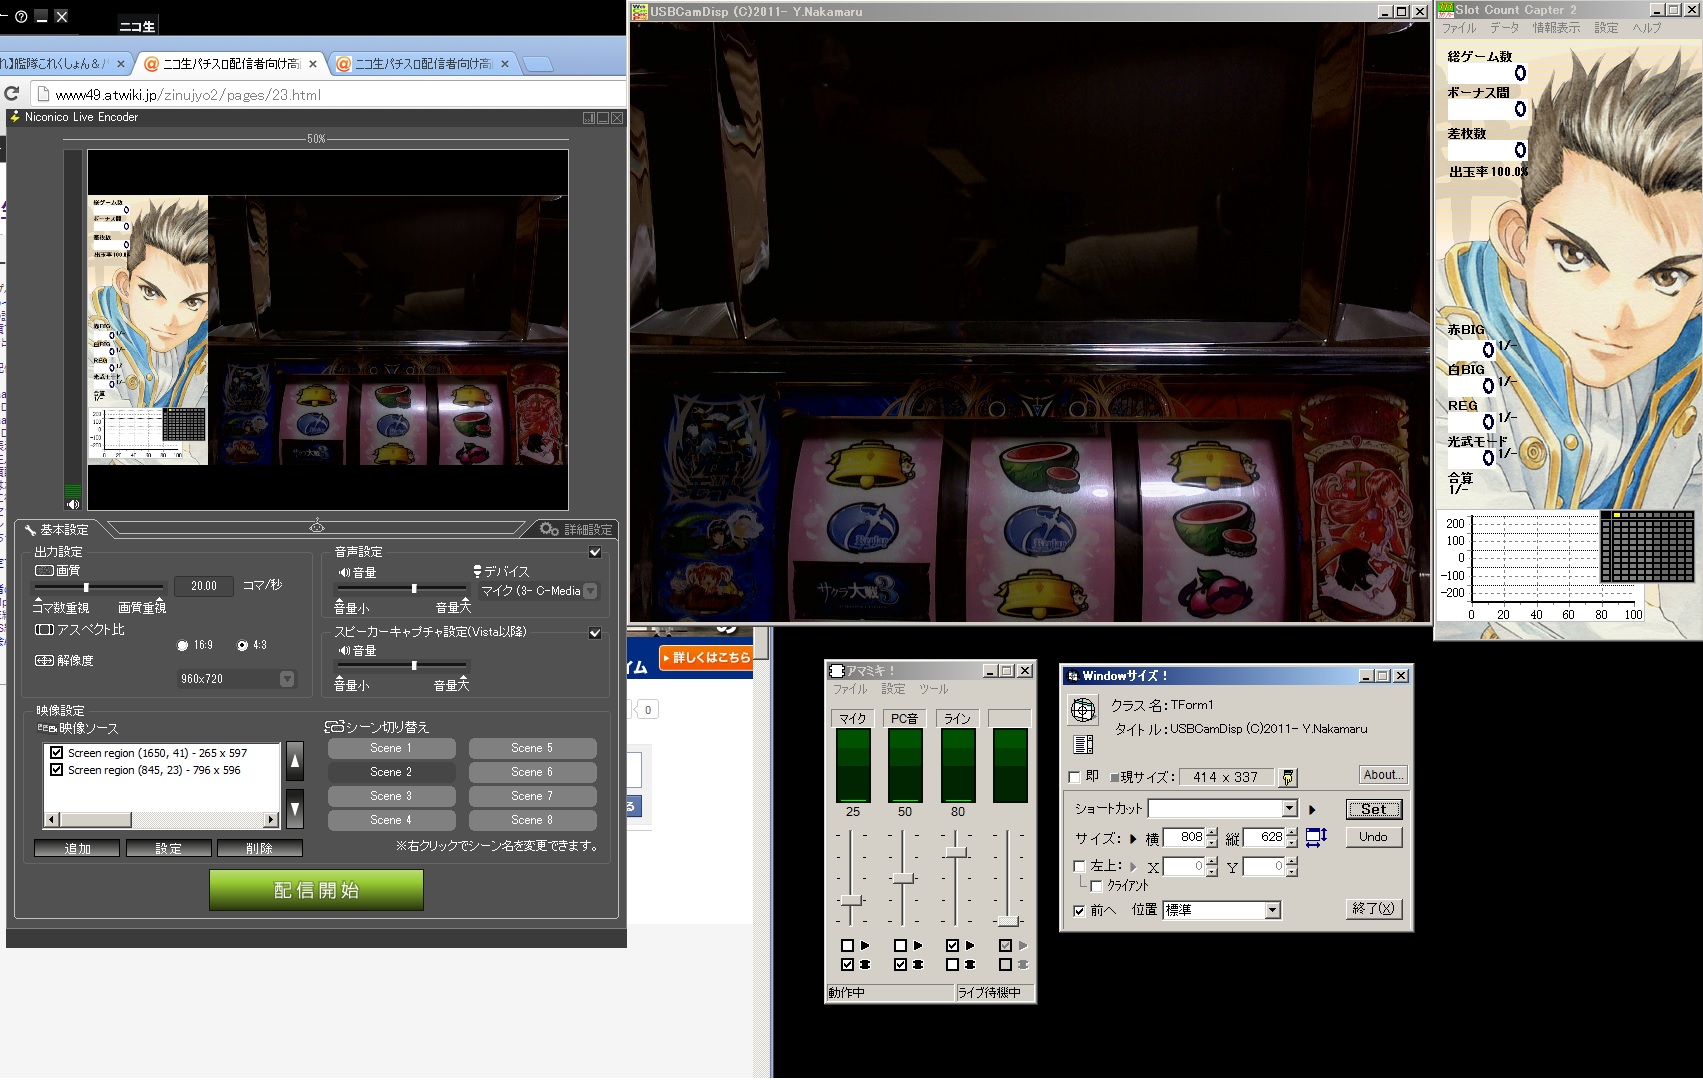Click the link icon under the マイク slider
This screenshot has height=1080, width=1703.
(865, 965)
